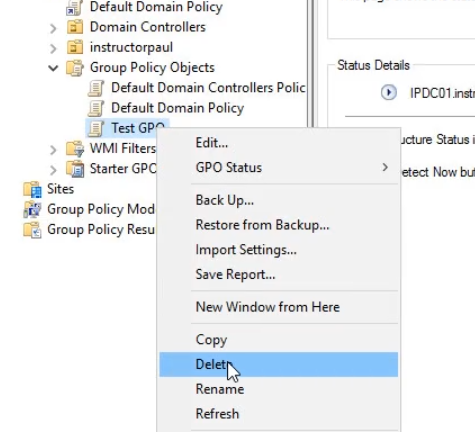Screen dimensions: 475x432
Task: Click the Test GPO scroll icon
Action: pos(96,129)
